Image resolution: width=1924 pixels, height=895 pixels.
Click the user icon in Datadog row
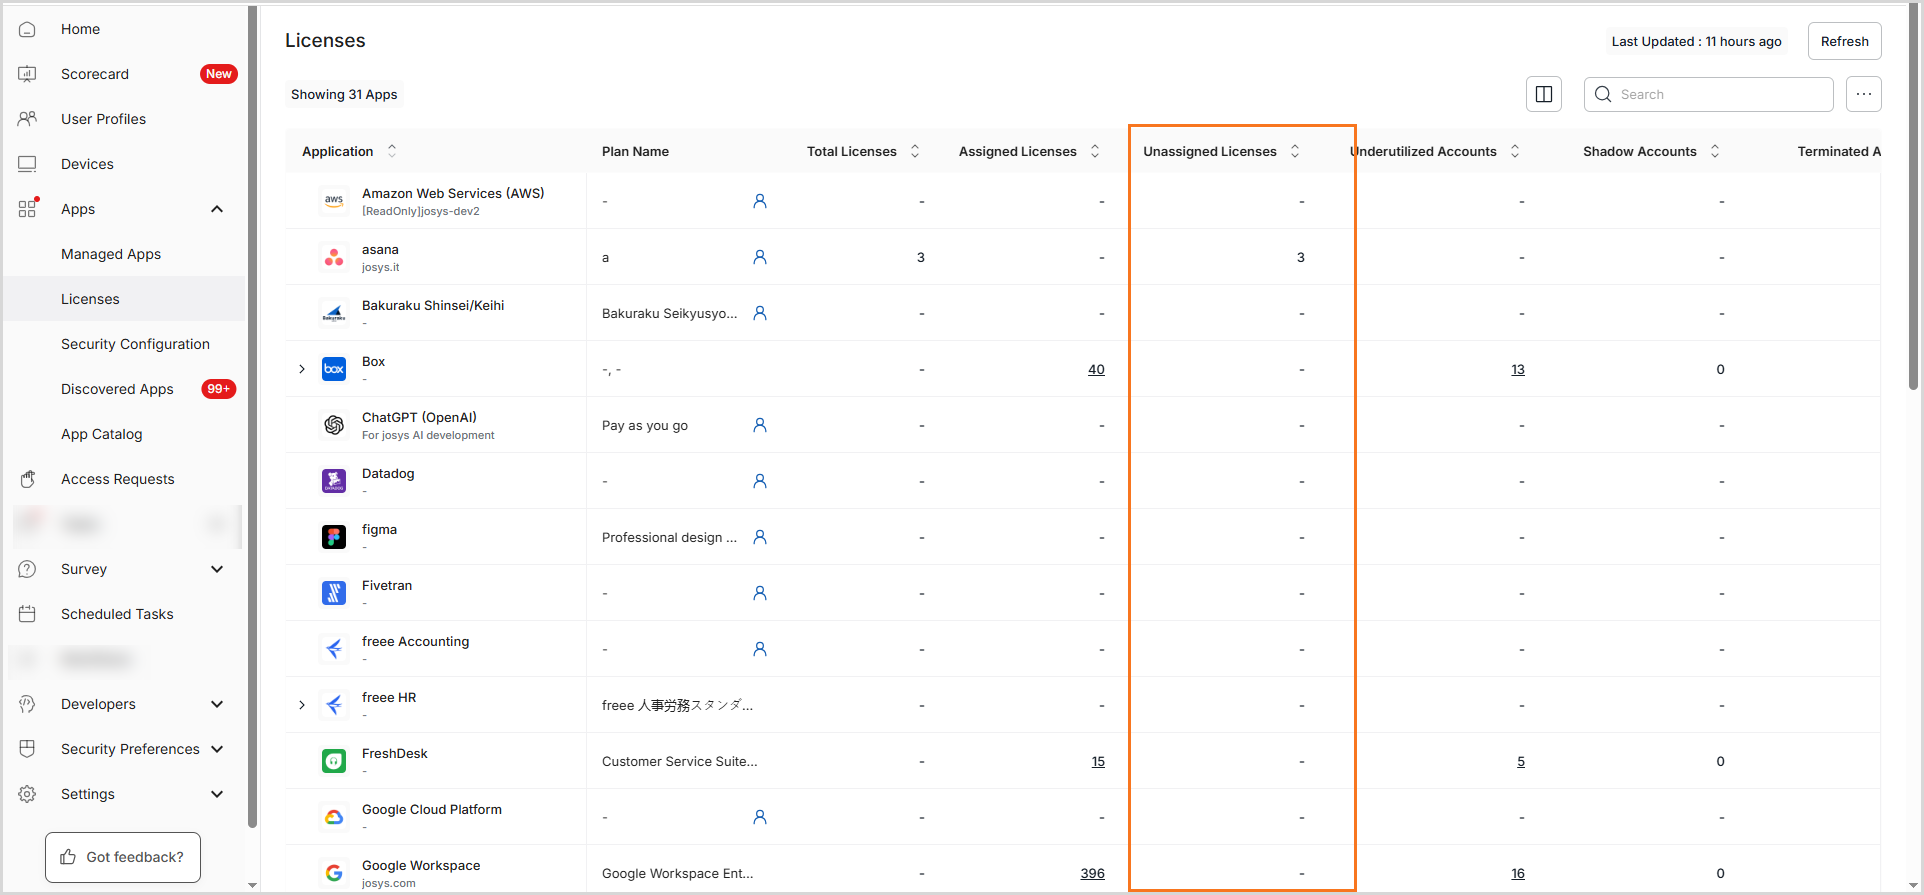760,481
